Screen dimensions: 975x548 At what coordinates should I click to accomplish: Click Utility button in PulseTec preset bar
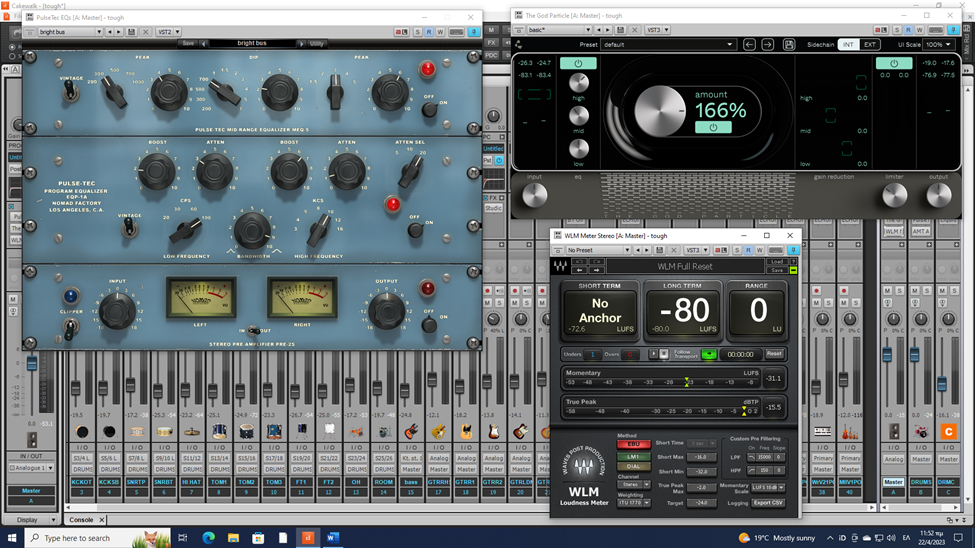317,44
